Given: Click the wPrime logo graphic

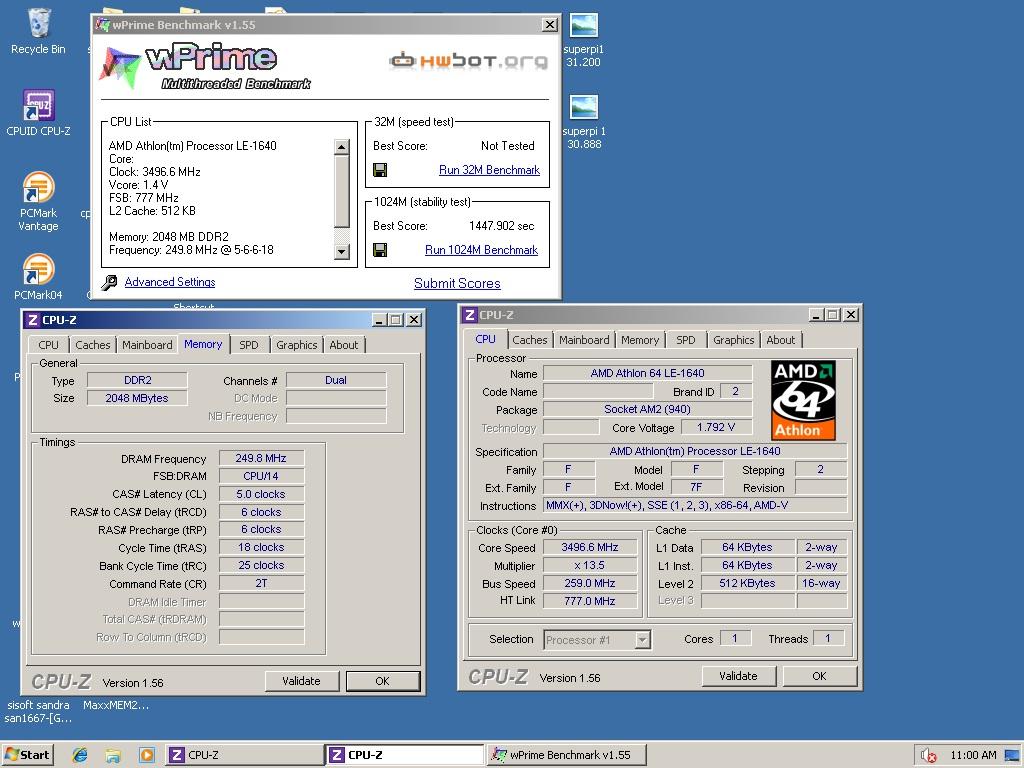Looking at the screenshot, I should click(204, 67).
